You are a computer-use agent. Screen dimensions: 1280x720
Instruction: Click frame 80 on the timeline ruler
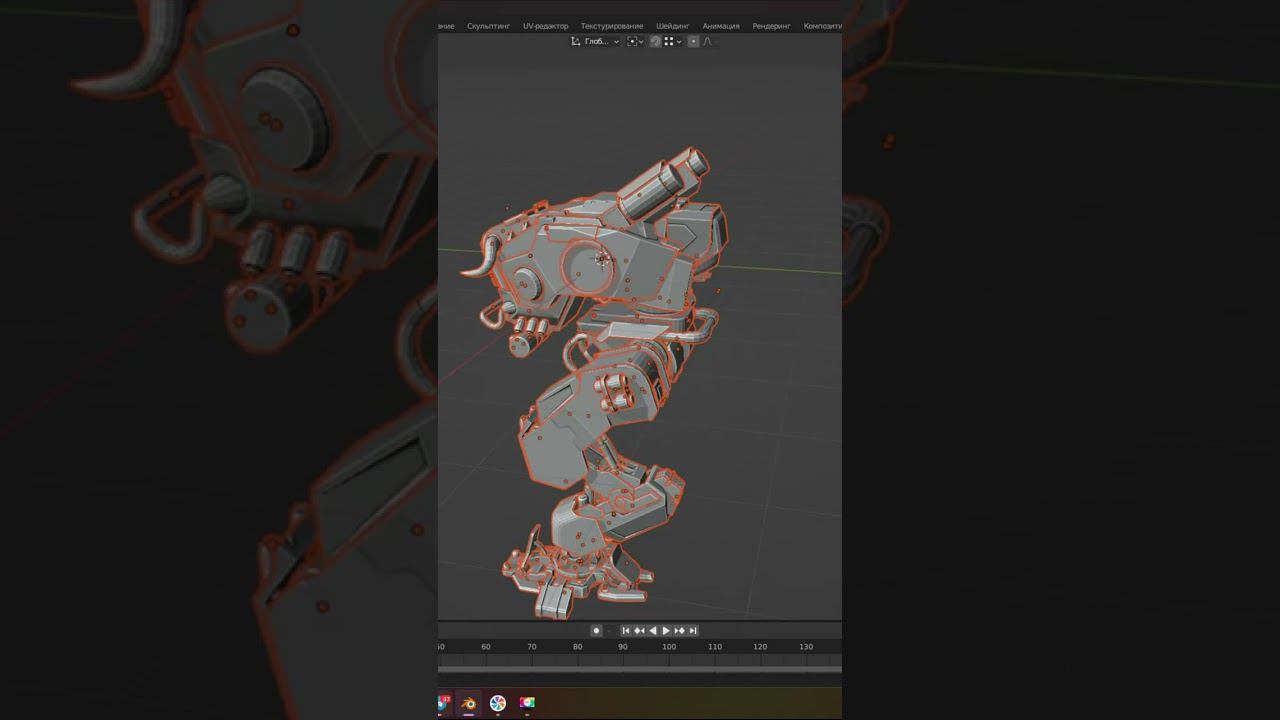pyautogui.click(x=577, y=647)
